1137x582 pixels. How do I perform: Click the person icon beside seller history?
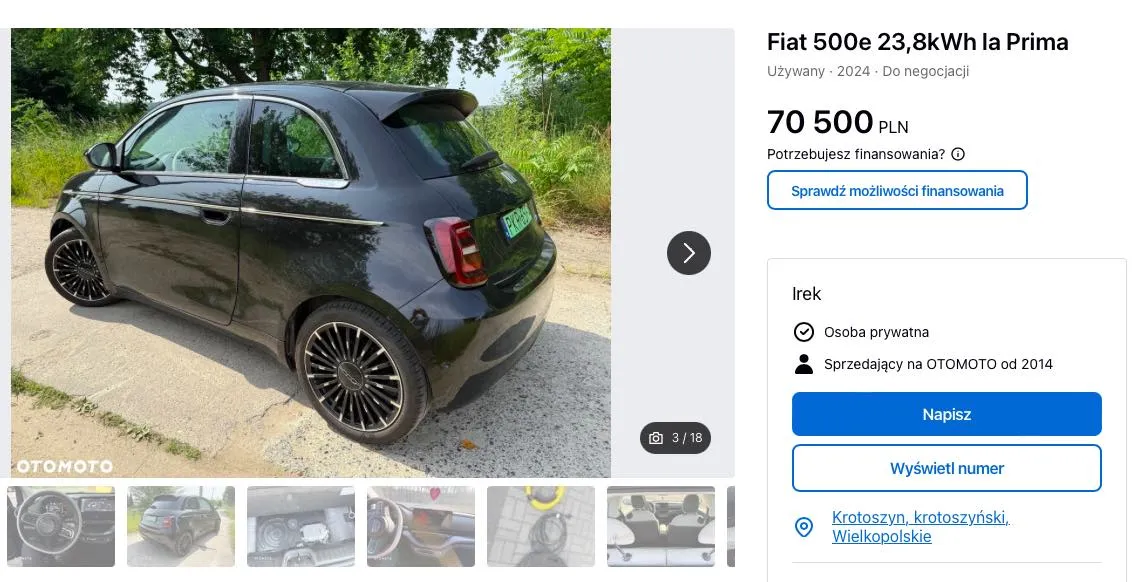coord(804,364)
